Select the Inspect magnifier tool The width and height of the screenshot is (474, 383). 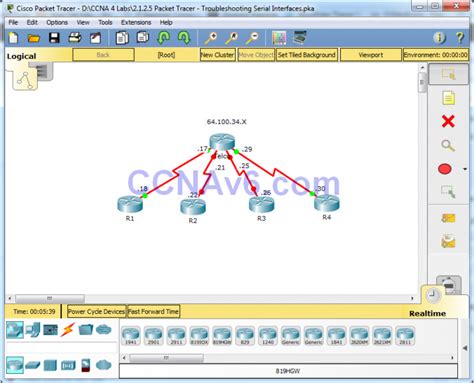tap(448, 145)
